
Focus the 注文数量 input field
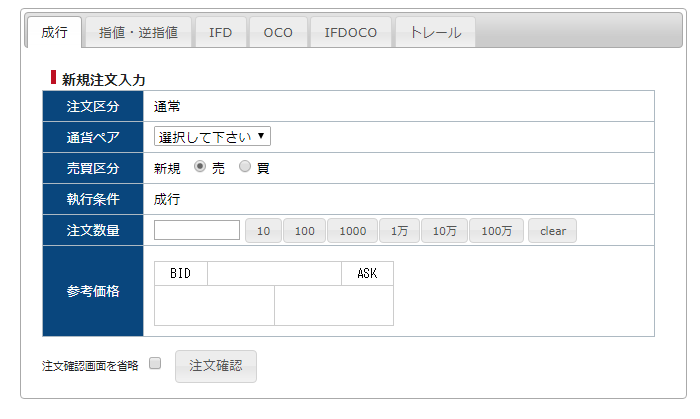point(197,230)
